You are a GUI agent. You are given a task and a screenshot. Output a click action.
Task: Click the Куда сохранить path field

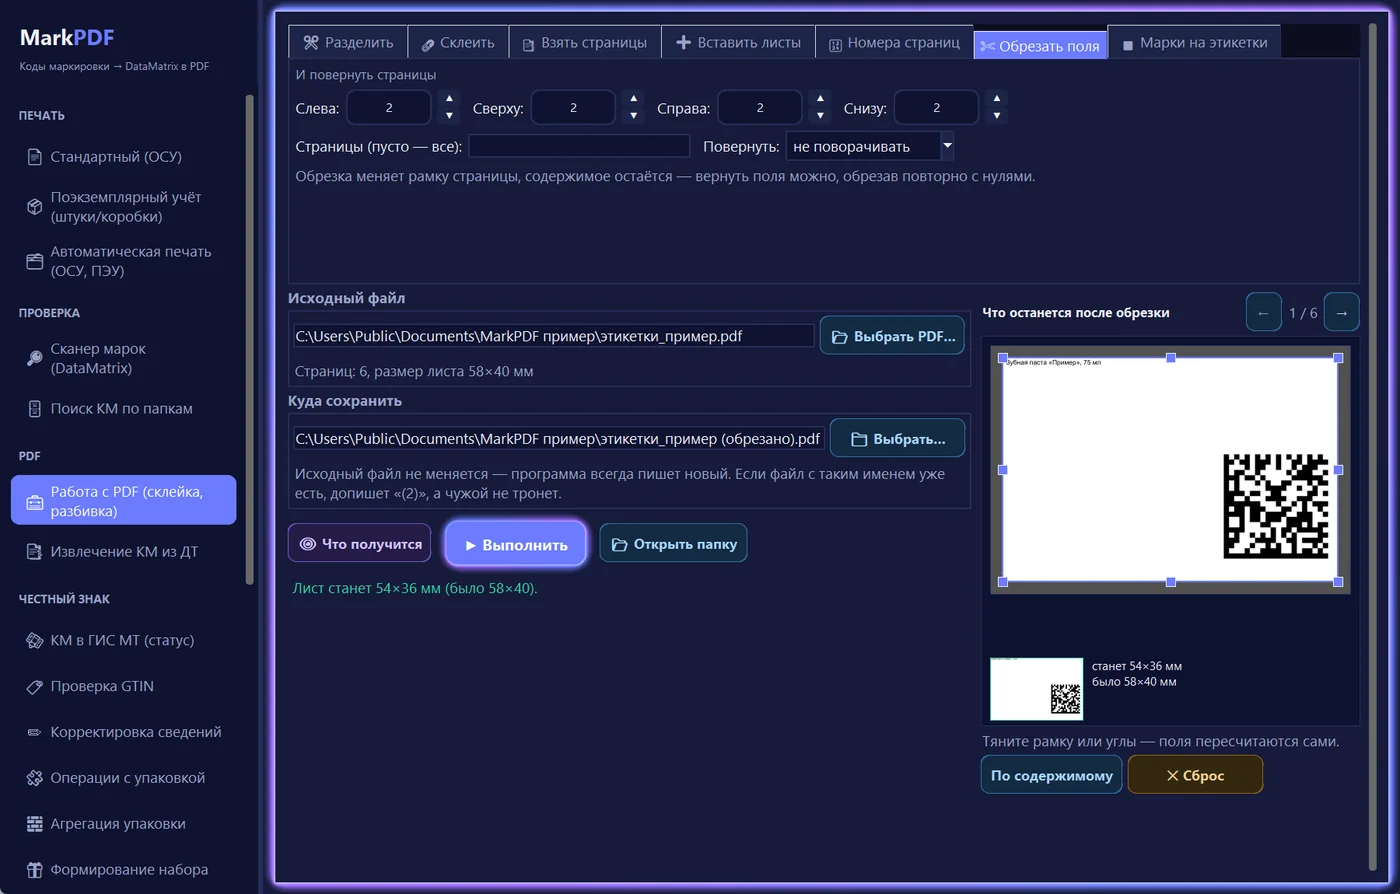pyautogui.click(x=559, y=438)
